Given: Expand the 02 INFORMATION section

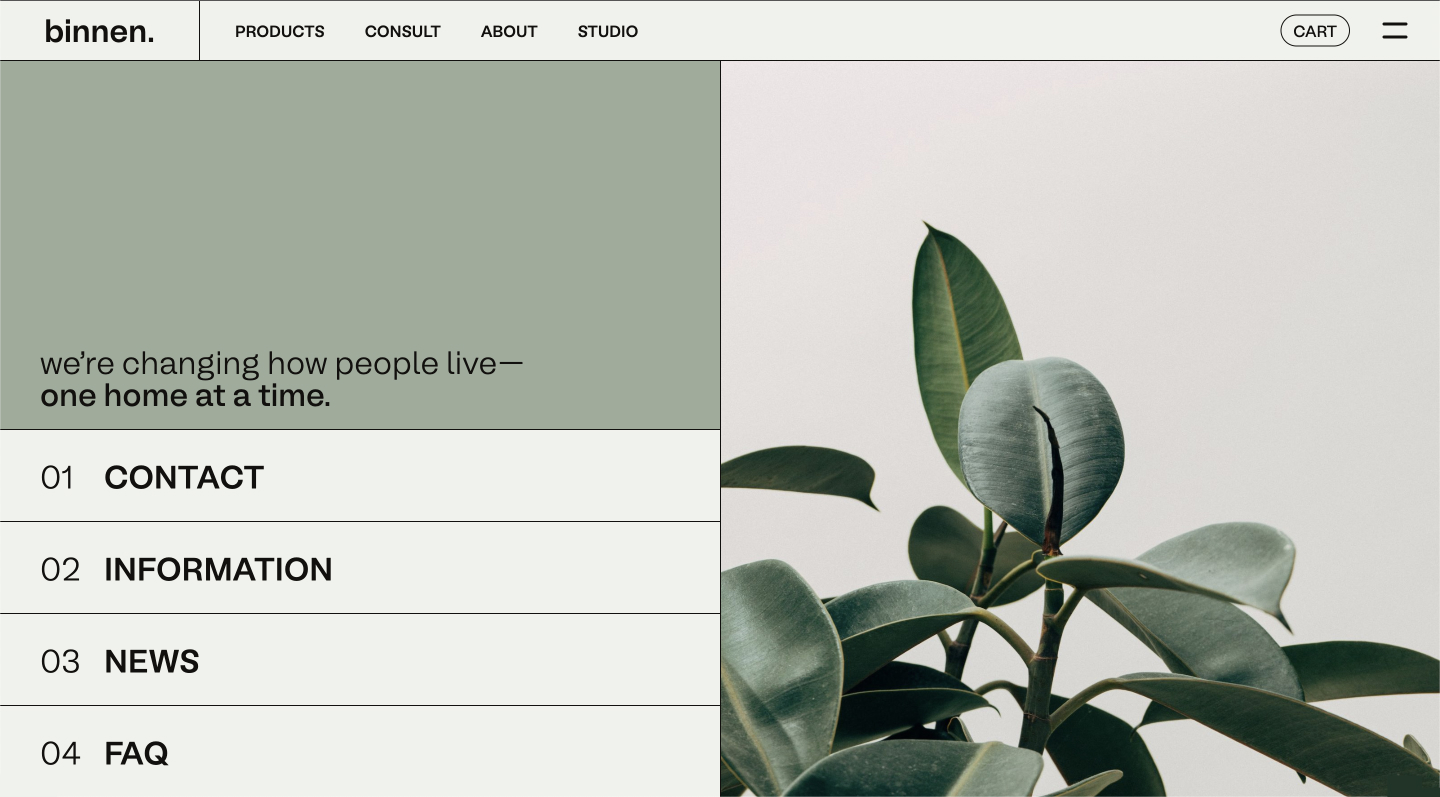Looking at the screenshot, I should (x=360, y=568).
